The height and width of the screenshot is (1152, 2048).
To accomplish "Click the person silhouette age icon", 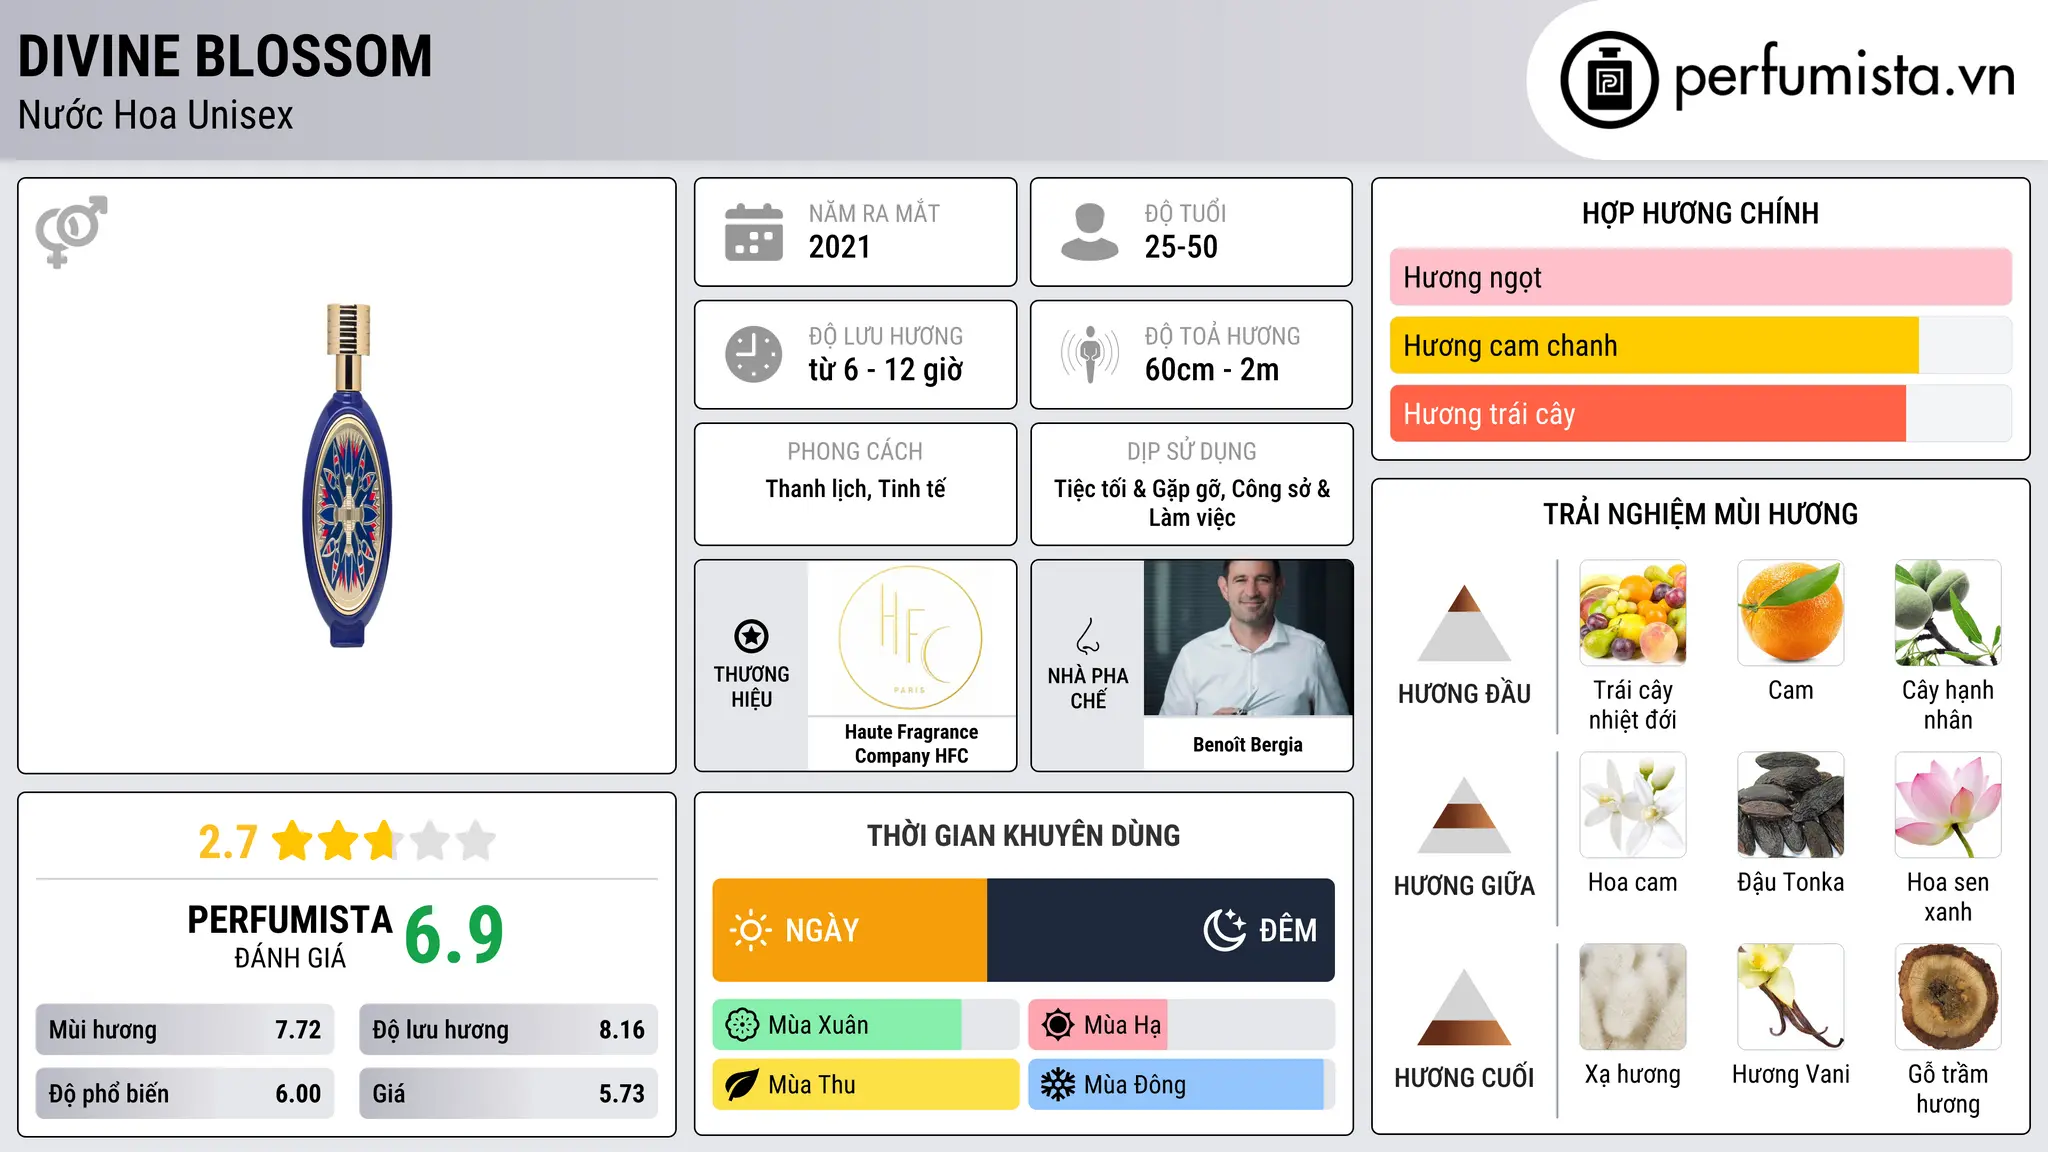I will [x=1089, y=232].
